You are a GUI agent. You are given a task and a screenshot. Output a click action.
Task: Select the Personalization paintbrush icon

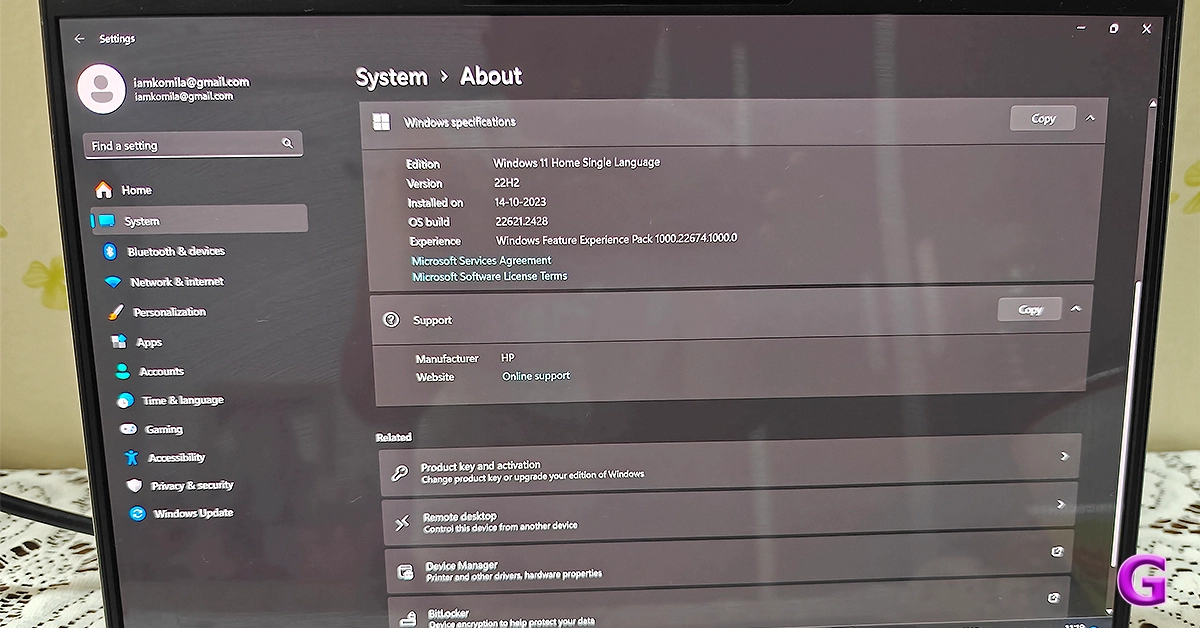(x=115, y=313)
